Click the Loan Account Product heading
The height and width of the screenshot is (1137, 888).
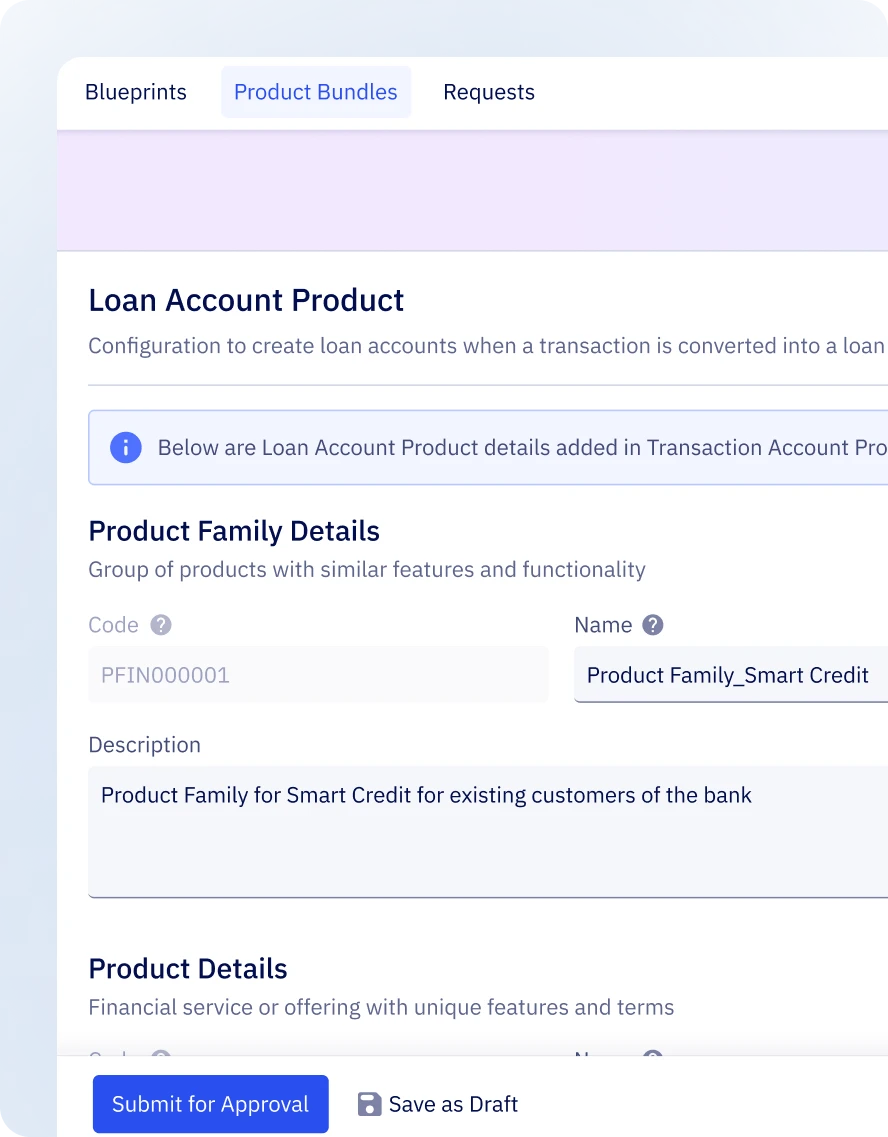pyautogui.click(x=246, y=300)
